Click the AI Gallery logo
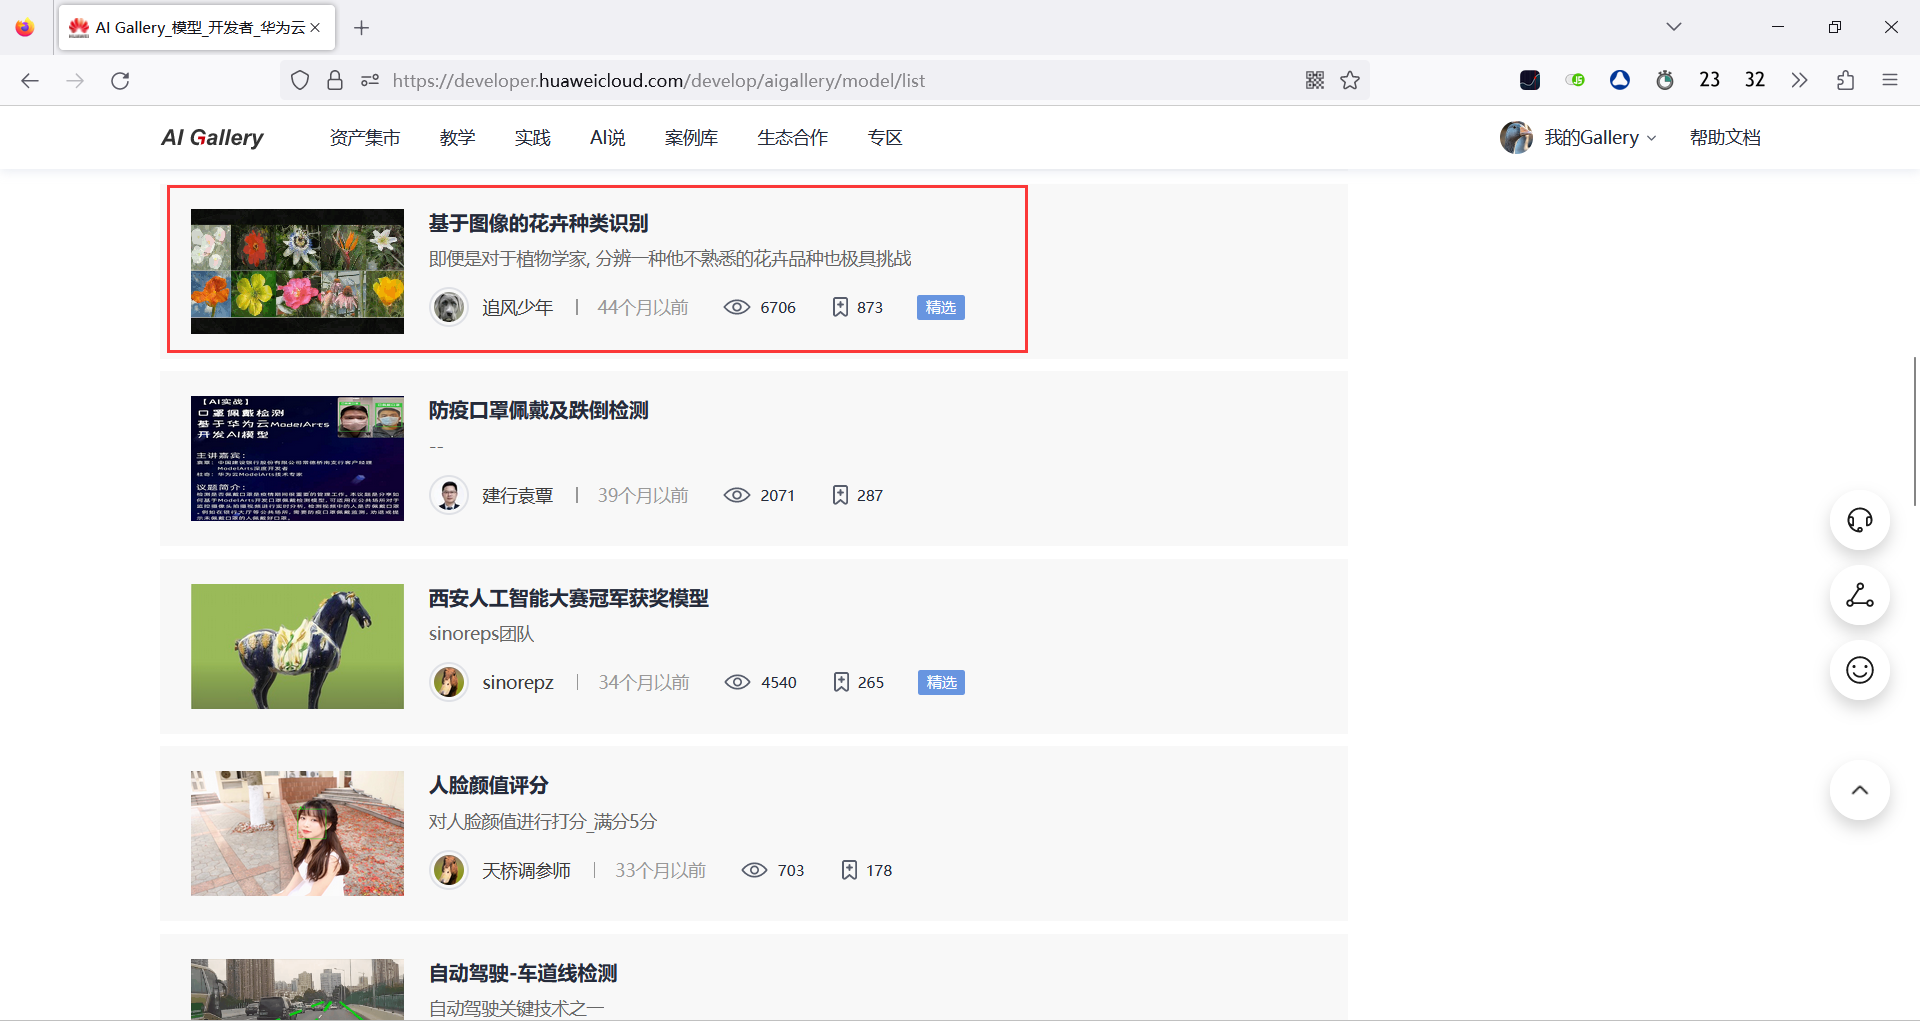The image size is (1920, 1021). [211, 137]
